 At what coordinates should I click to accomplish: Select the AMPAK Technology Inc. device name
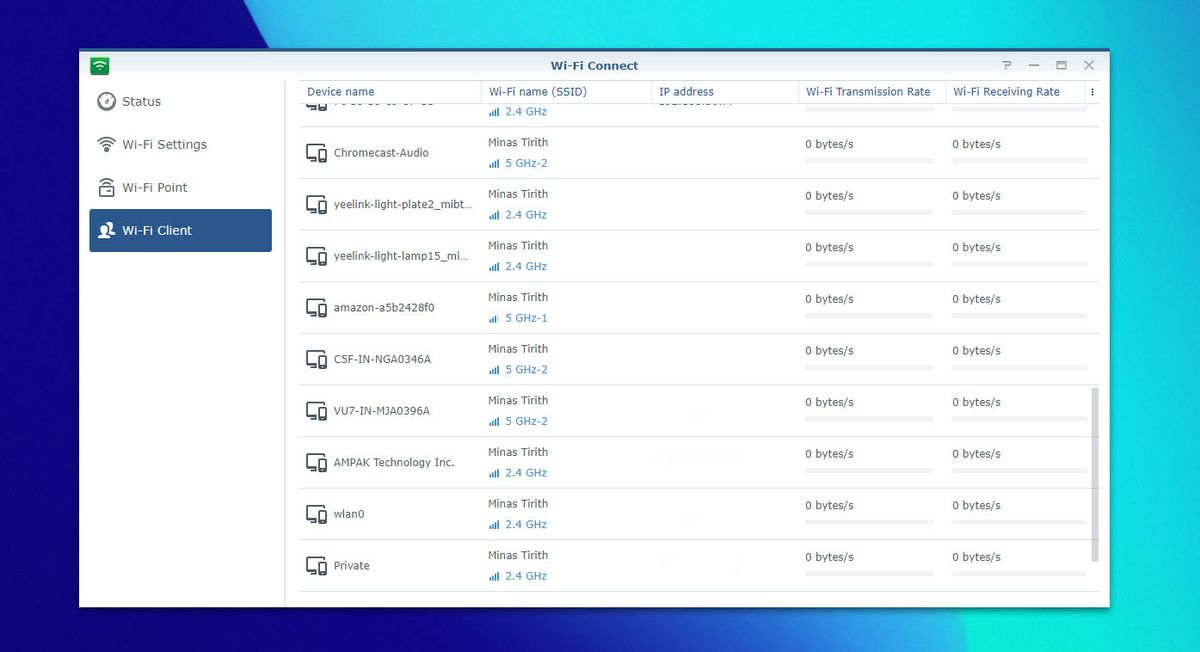click(x=394, y=463)
